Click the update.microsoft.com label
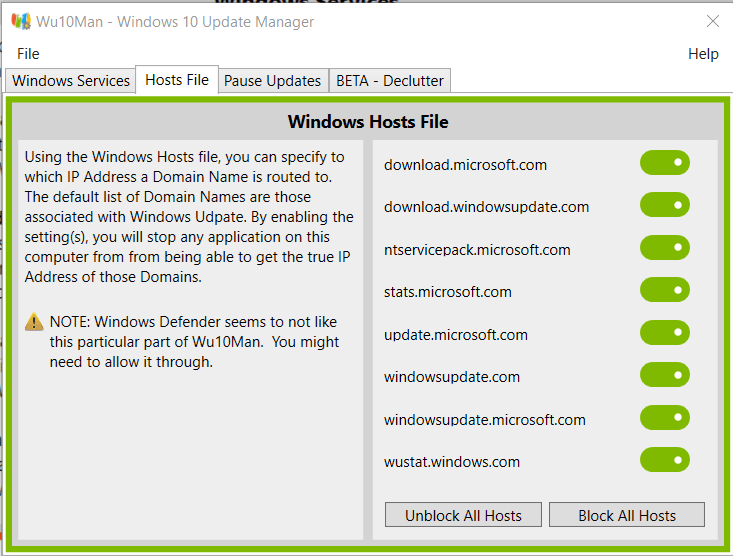The height and width of the screenshot is (556, 733). 456,335
